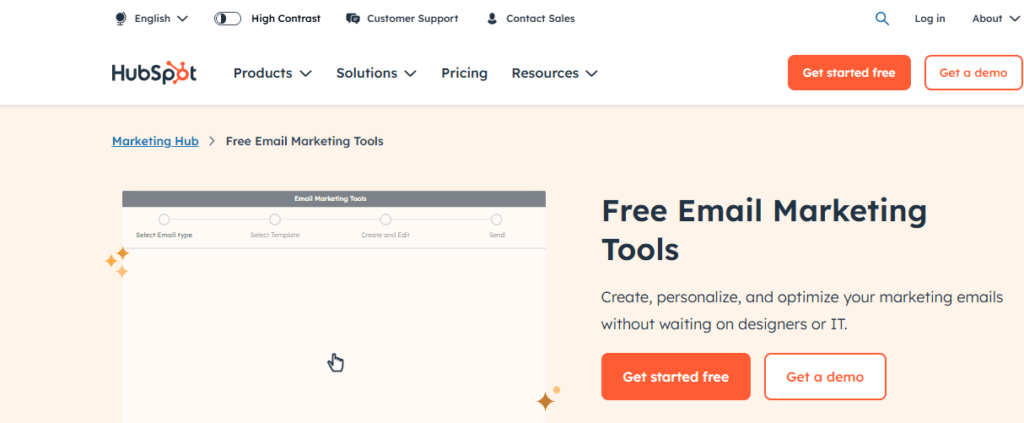
Task: Follow the Marketing Hub breadcrumb link
Action: pyautogui.click(x=155, y=141)
